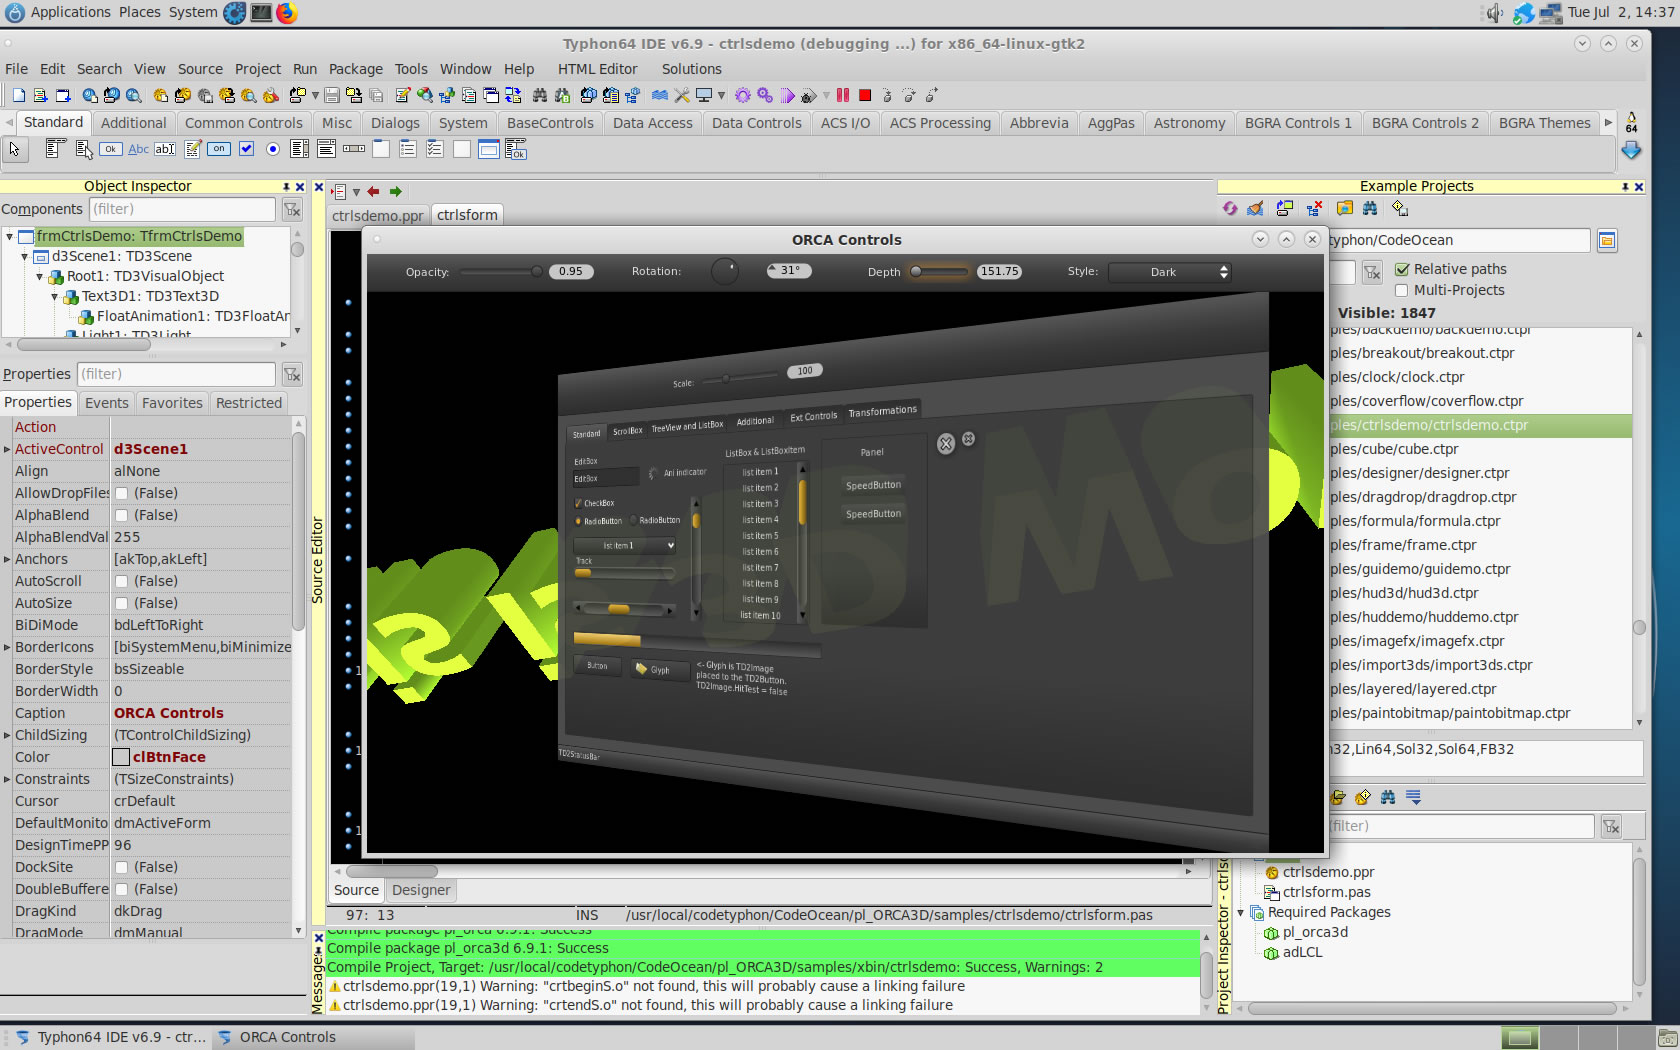
Task: Select the TCheckBox component palette icon
Action: (246, 149)
